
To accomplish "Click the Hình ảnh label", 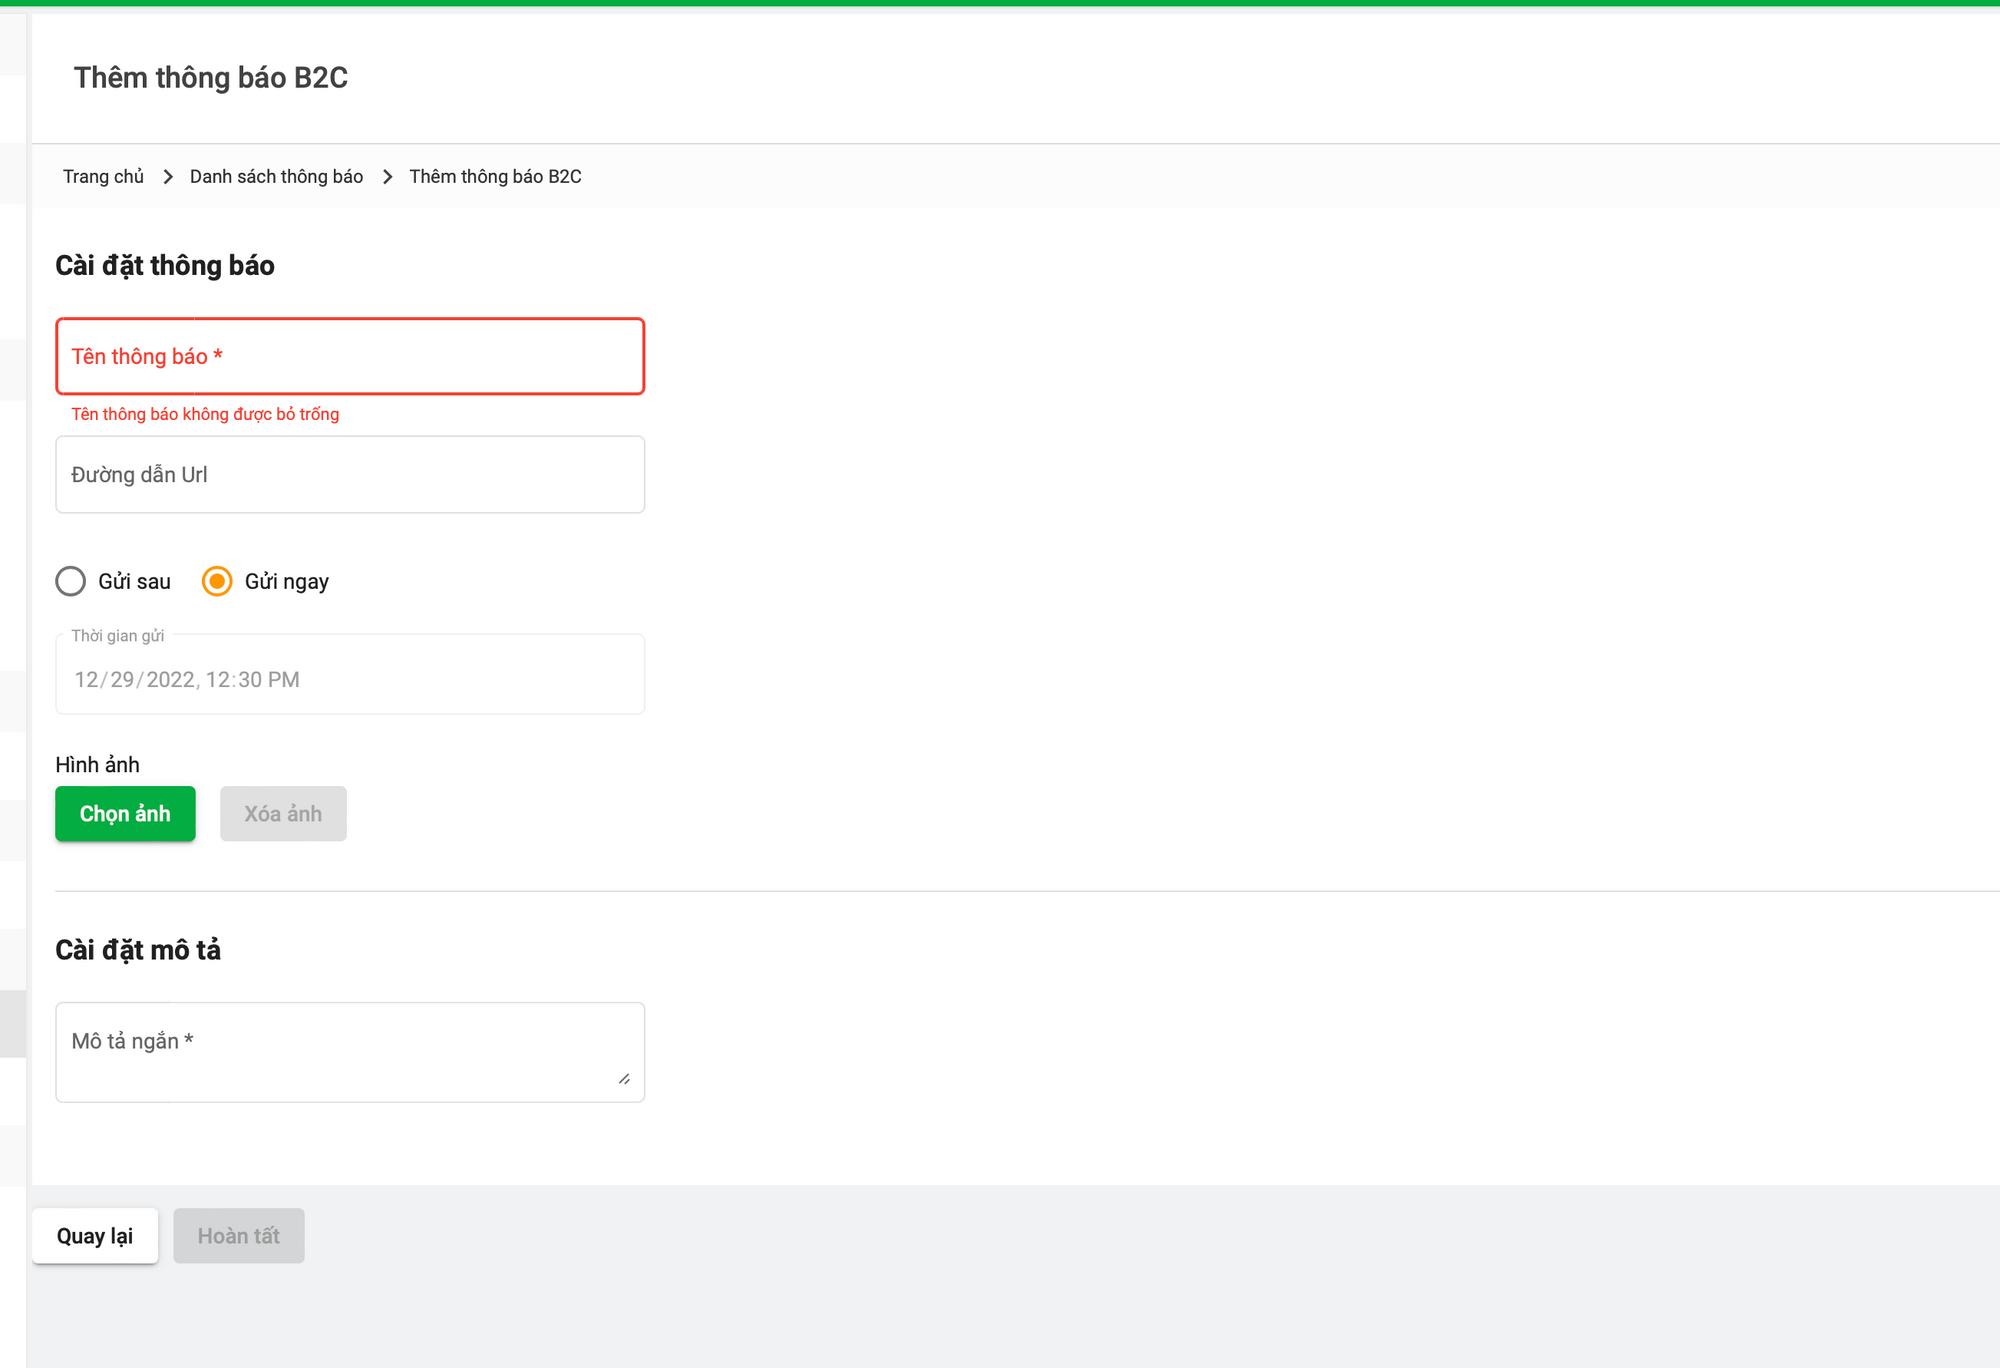I will [97, 765].
